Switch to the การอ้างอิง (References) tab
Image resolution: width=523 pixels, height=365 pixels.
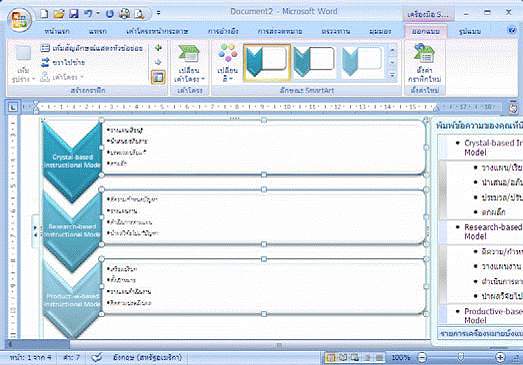(x=223, y=31)
